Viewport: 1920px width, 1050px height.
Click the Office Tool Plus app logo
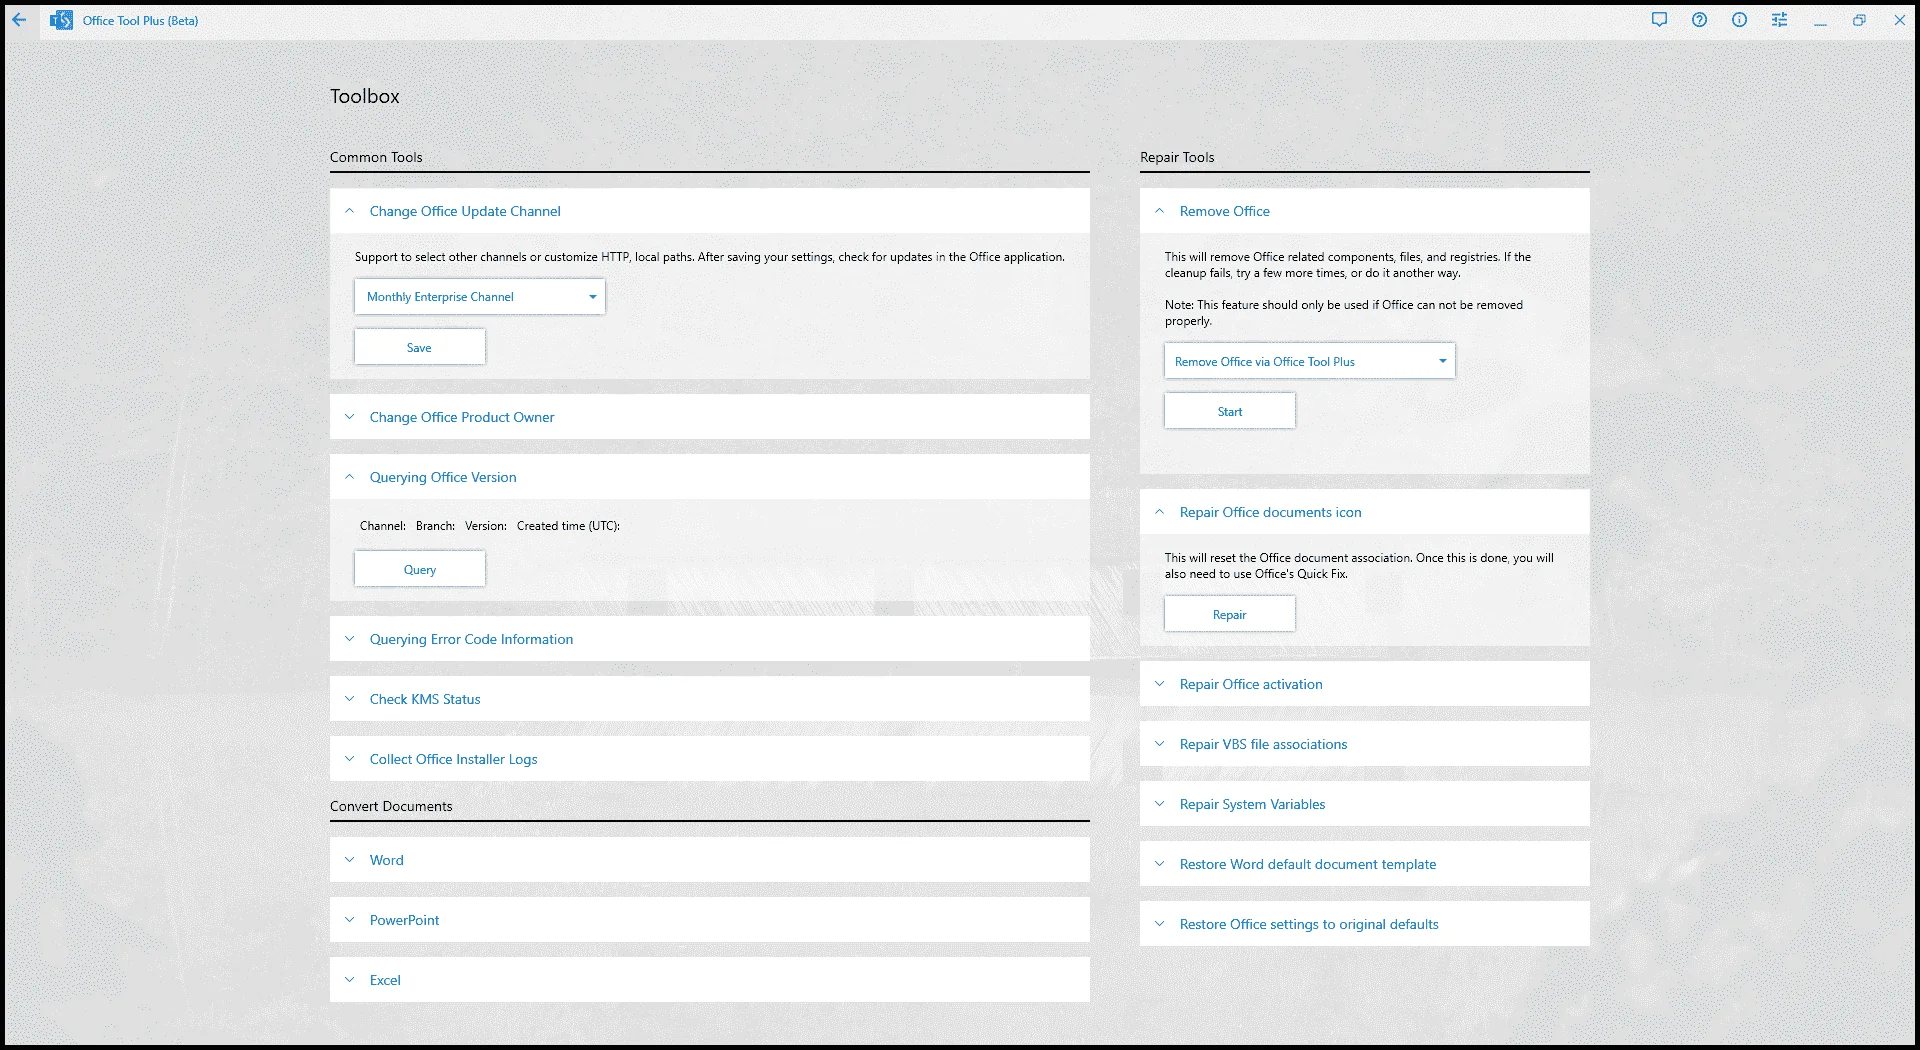(61, 20)
